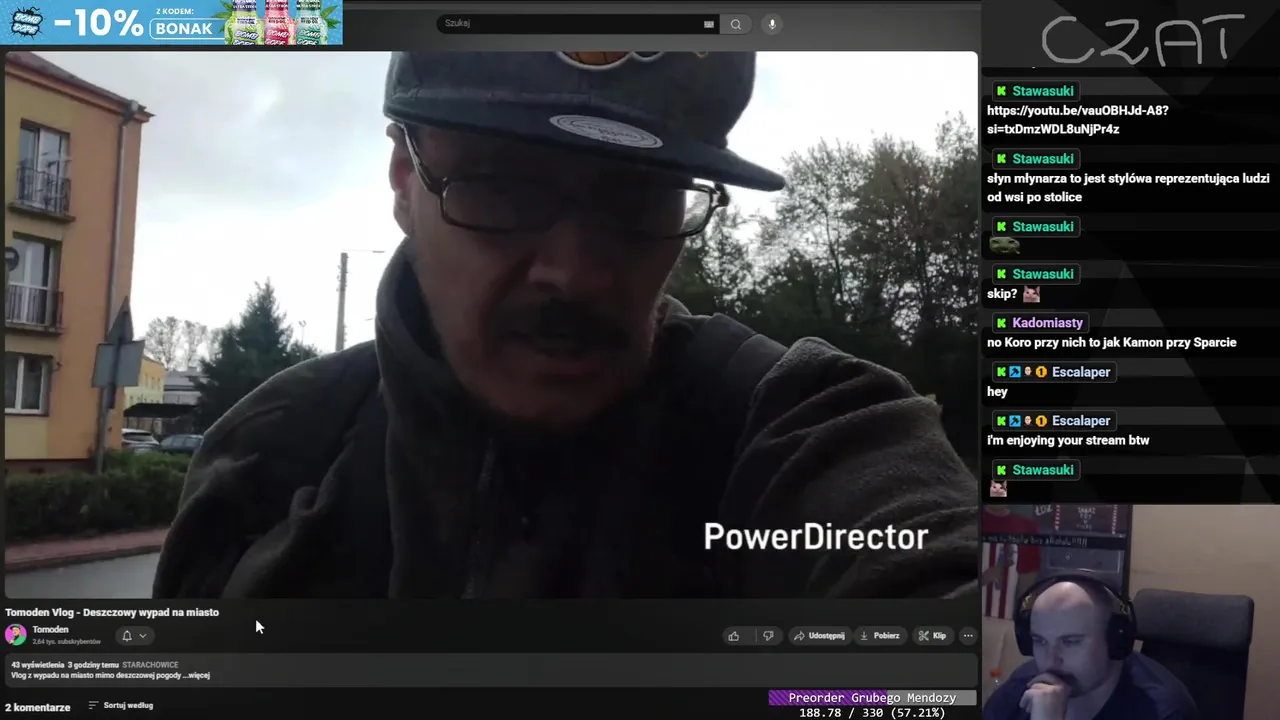Open the Tomoden channel name link
The width and height of the screenshot is (1280, 720).
pyautogui.click(x=50, y=630)
